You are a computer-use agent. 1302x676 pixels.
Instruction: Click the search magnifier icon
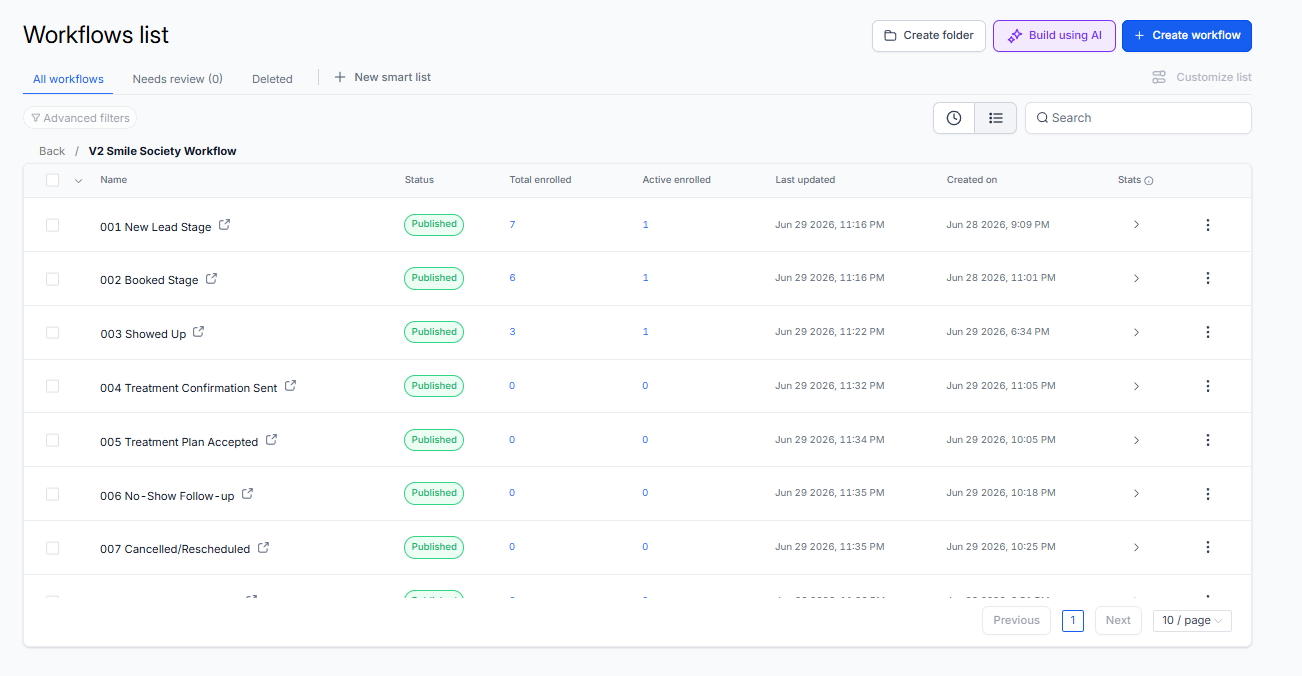point(1043,118)
